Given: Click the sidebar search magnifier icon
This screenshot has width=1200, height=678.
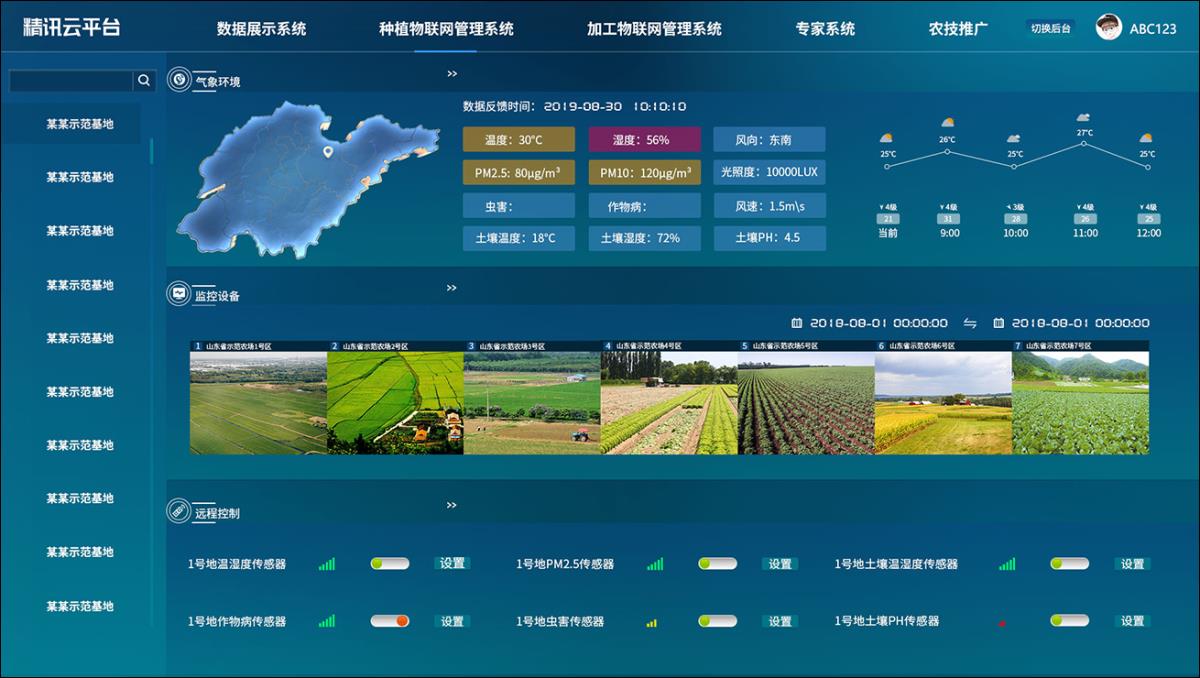Looking at the screenshot, I should [145, 78].
